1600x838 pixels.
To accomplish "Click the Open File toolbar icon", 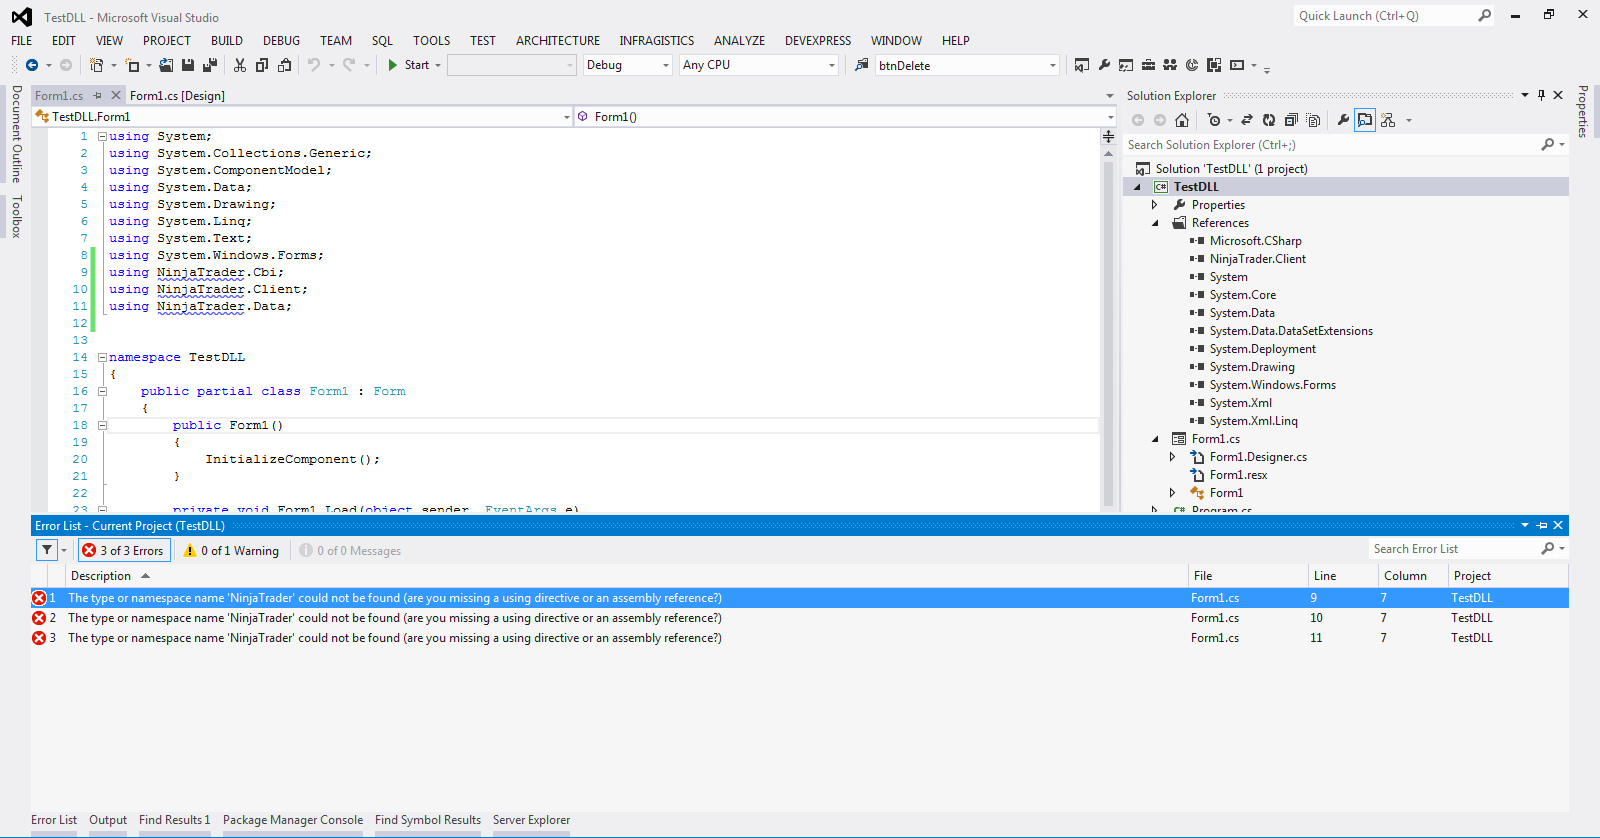I will click(166, 65).
